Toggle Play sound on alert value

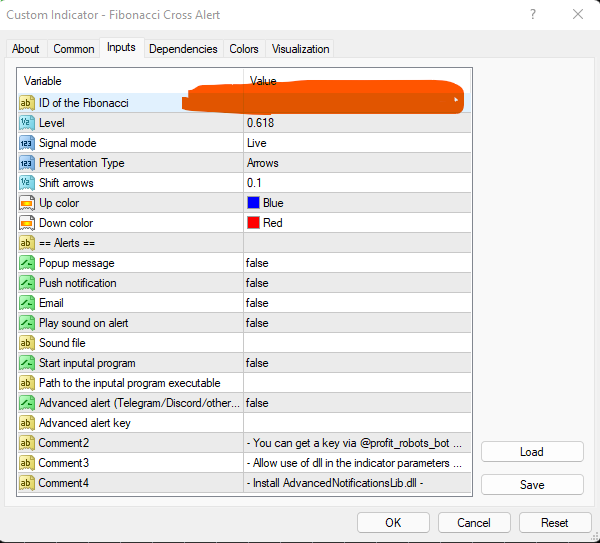click(357, 323)
